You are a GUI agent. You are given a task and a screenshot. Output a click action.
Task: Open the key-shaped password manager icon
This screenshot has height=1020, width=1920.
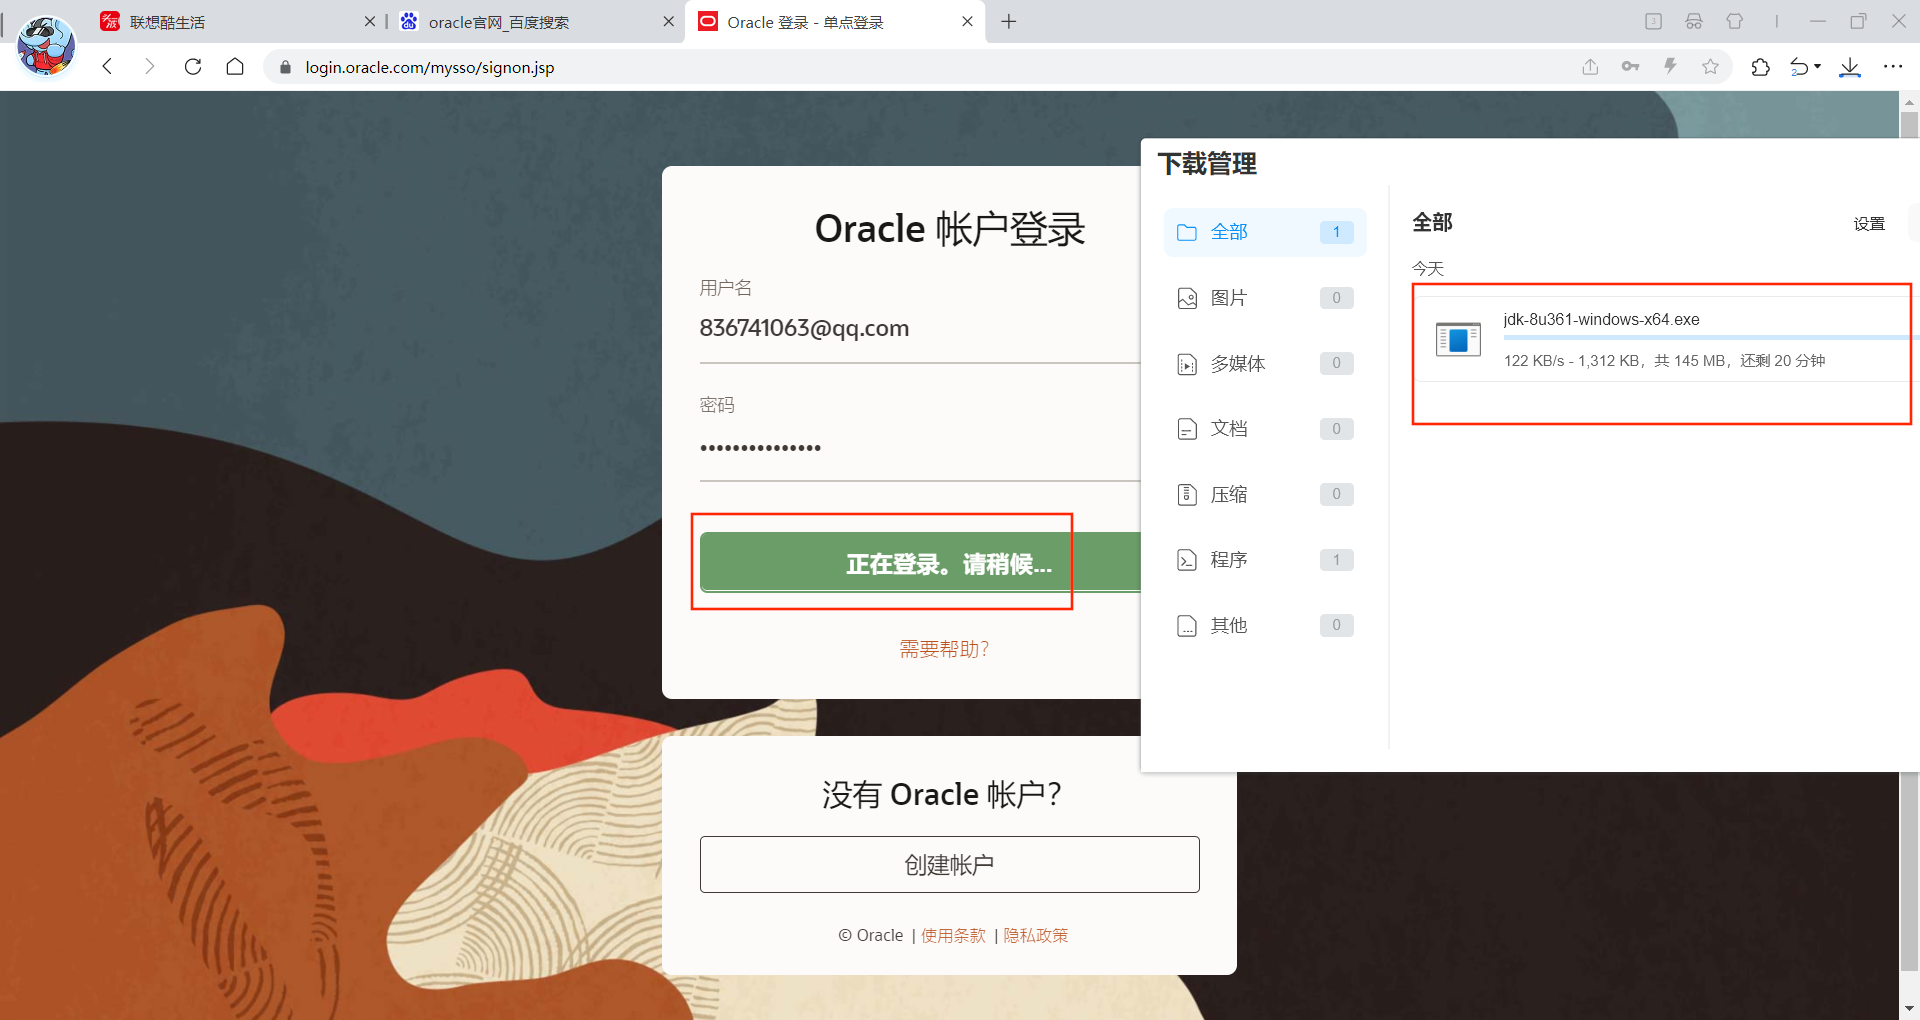point(1630,67)
